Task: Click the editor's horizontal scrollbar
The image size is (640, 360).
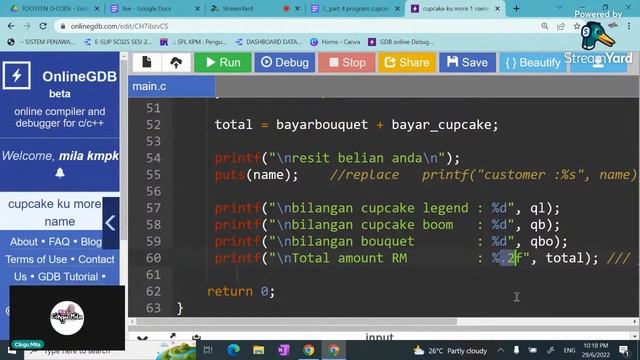Action: (x=296, y=322)
